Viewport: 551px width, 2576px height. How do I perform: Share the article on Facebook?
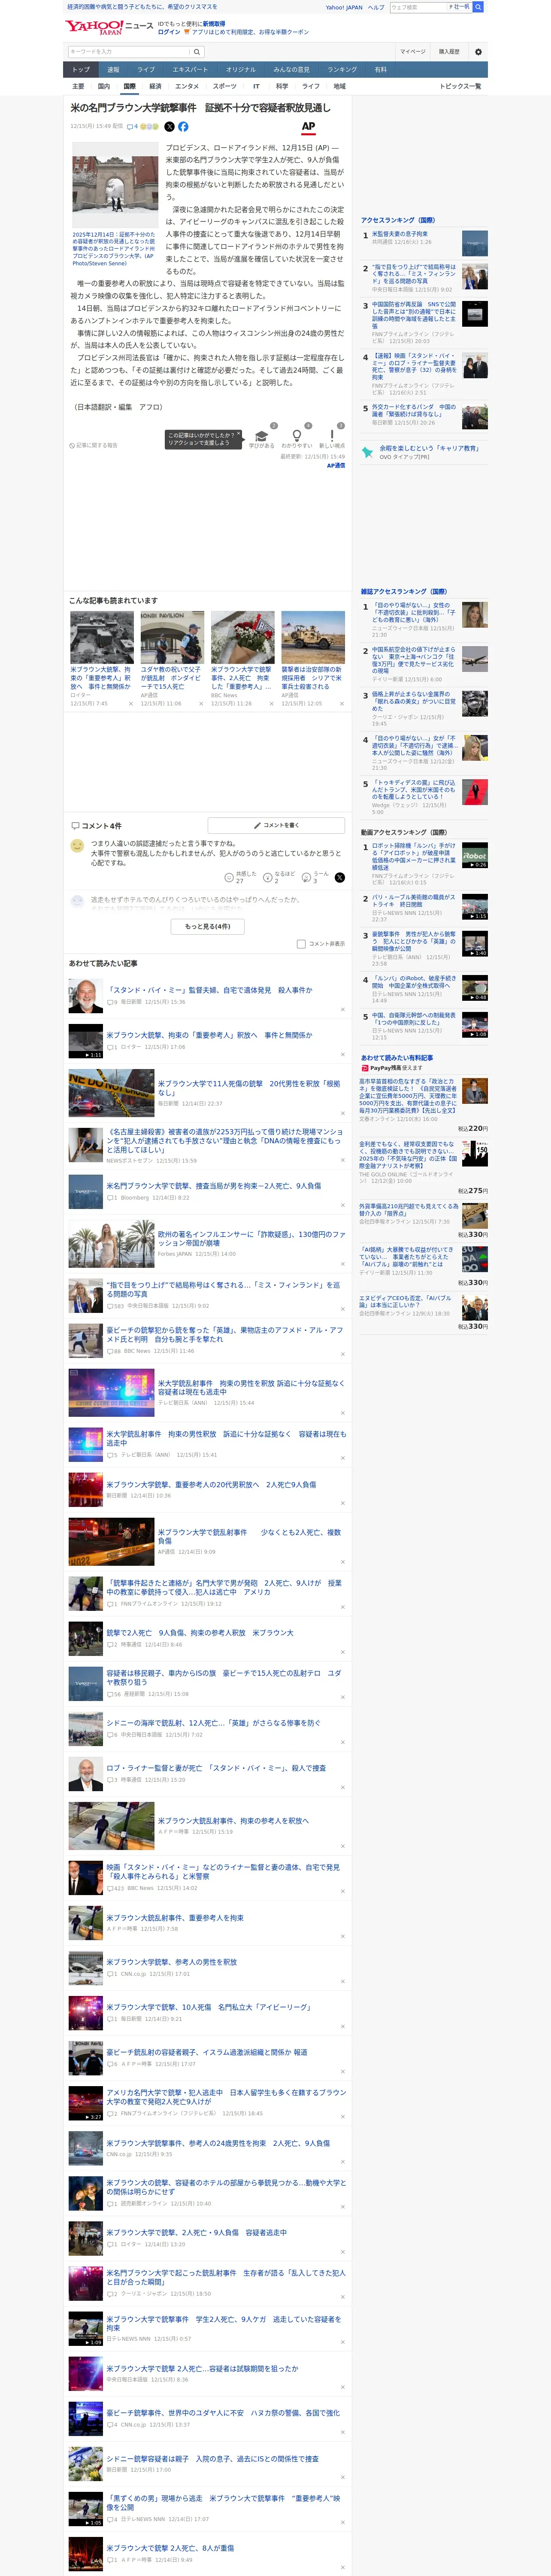183,127
